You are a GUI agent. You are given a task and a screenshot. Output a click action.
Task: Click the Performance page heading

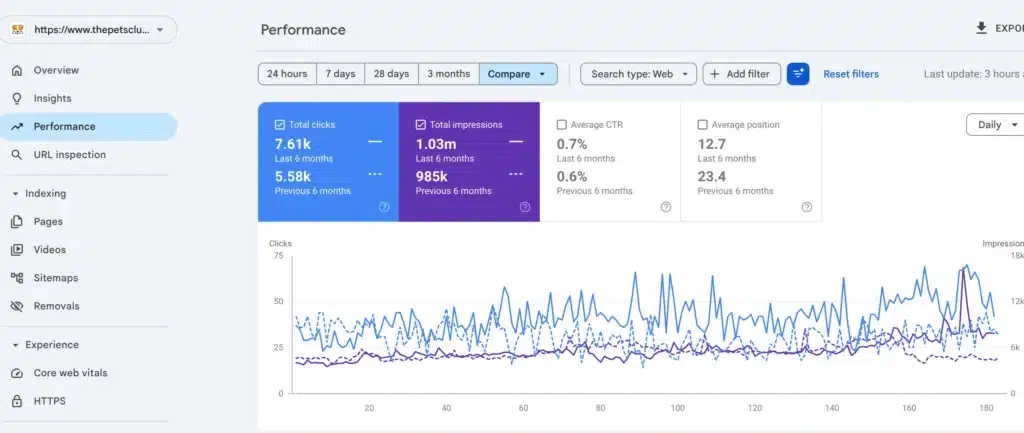pos(303,29)
